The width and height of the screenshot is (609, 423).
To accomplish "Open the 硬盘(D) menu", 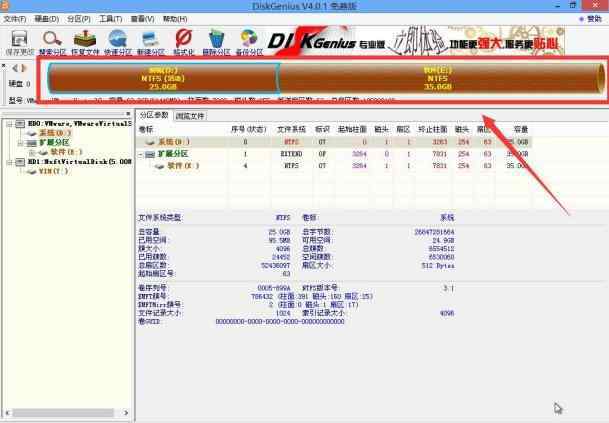I will coord(47,19).
